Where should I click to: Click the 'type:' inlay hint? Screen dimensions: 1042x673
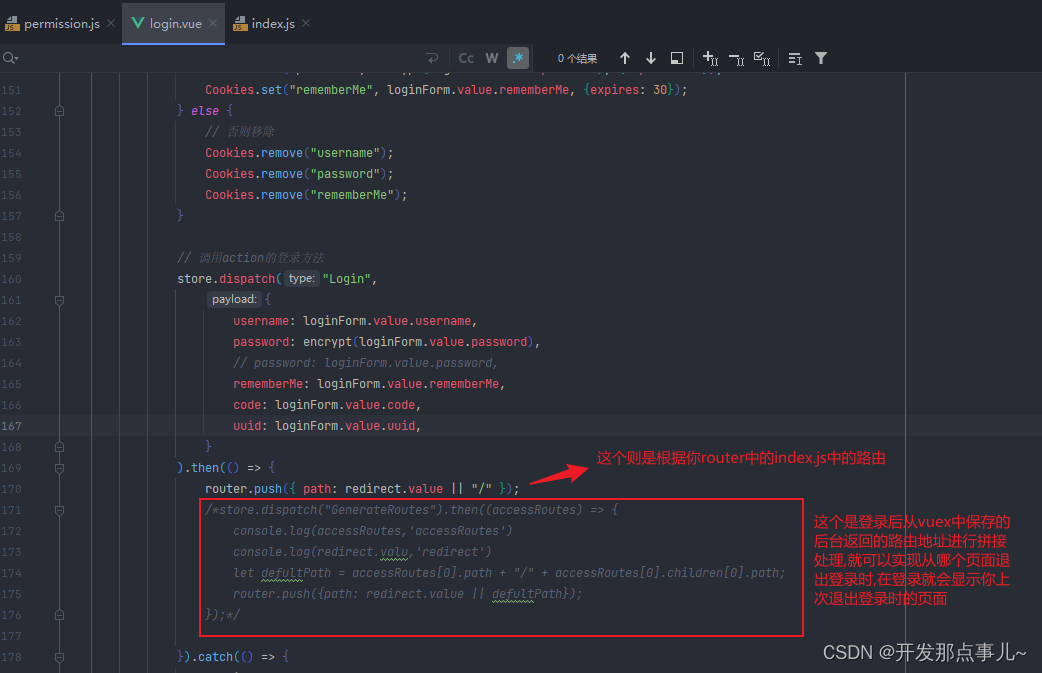[301, 278]
